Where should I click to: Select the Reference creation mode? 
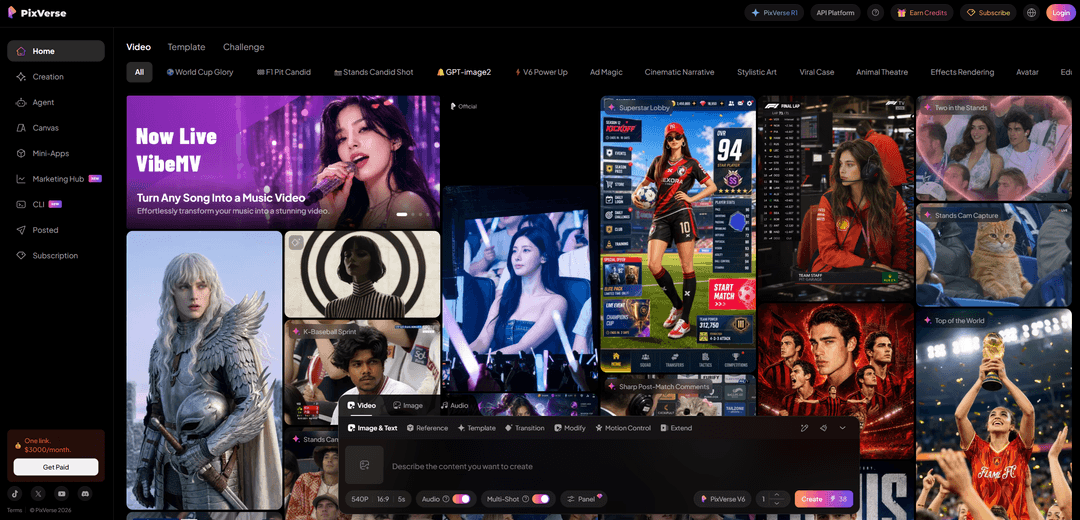click(427, 428)
